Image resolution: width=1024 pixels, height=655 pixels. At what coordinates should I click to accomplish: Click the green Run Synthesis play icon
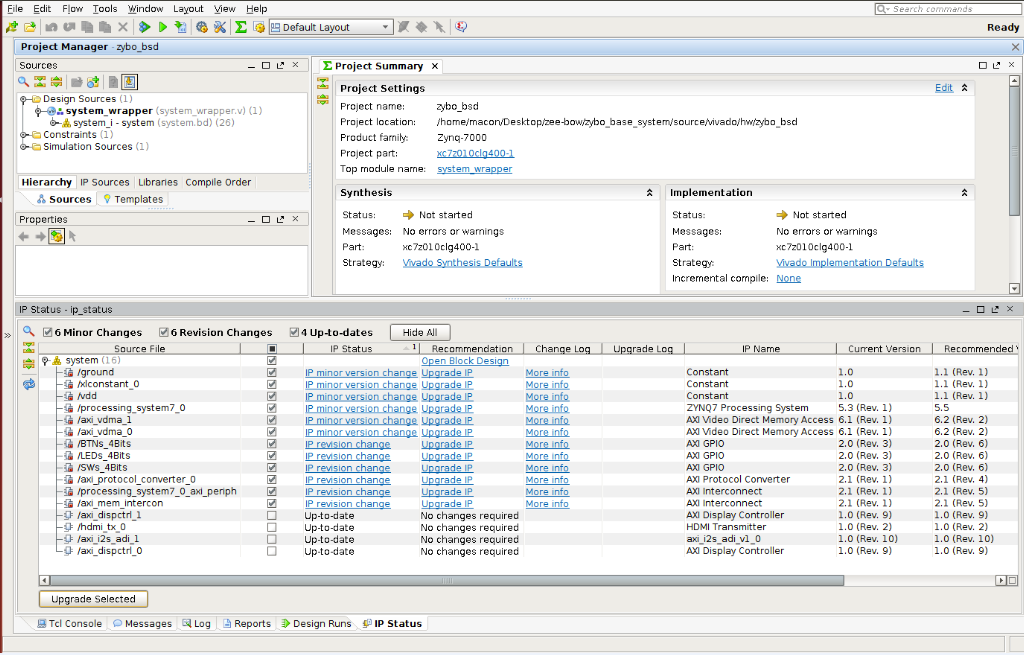[163, 27]
